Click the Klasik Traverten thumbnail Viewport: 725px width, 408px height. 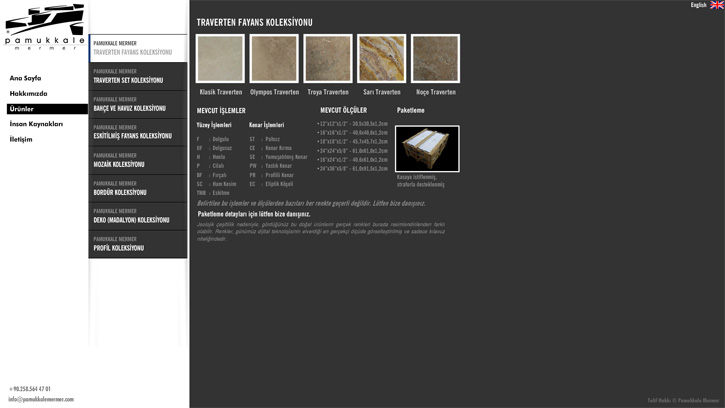(x=220, y=59)
